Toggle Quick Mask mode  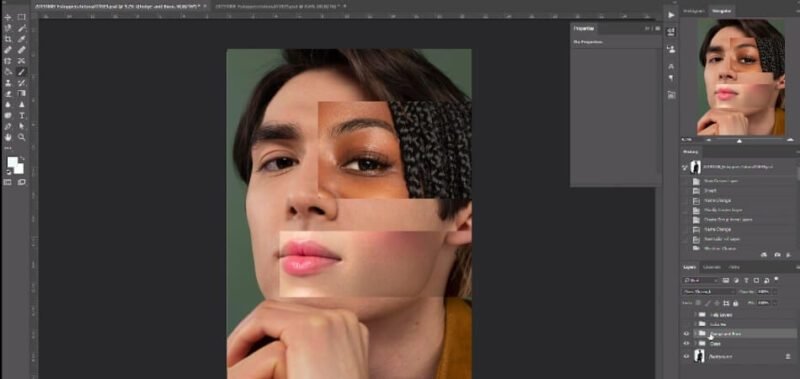7,182
